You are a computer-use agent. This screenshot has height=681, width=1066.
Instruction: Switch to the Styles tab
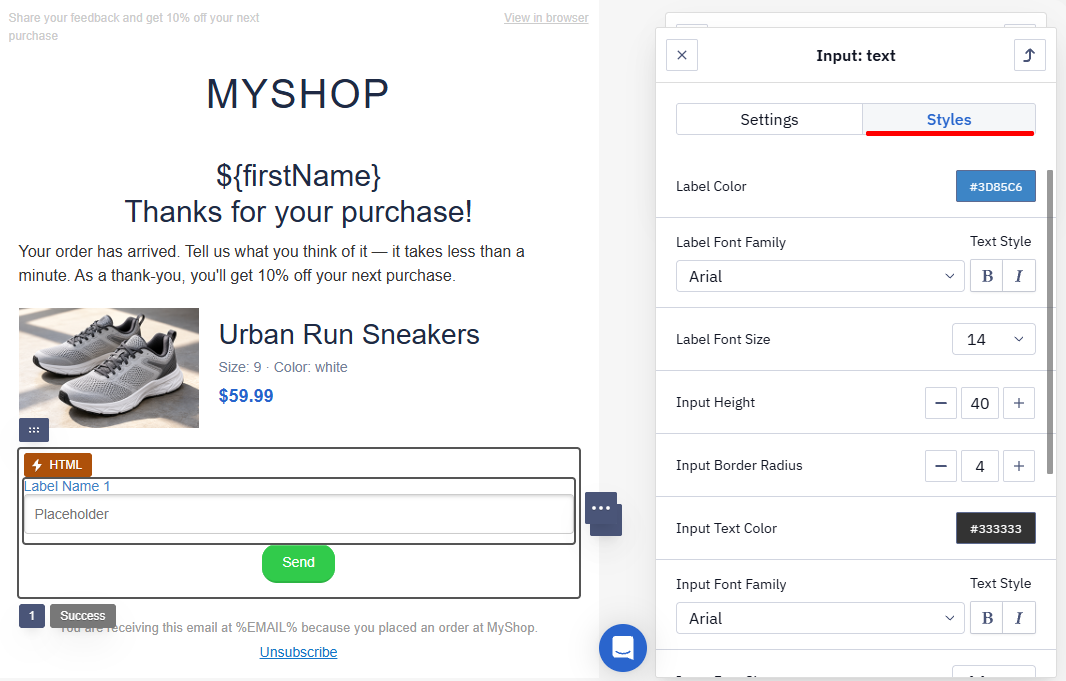click(949, 120)
